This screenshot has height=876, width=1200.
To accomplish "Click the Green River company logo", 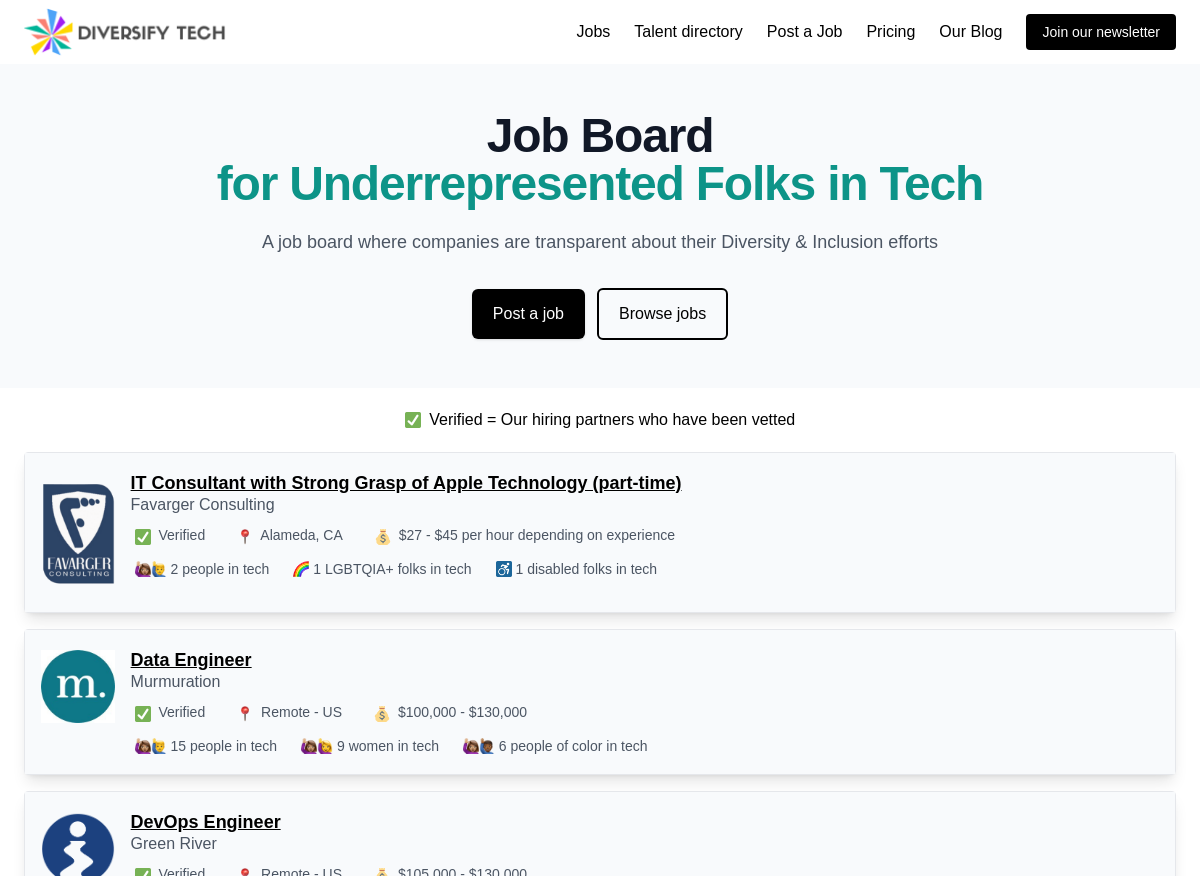I will point(78,845).
